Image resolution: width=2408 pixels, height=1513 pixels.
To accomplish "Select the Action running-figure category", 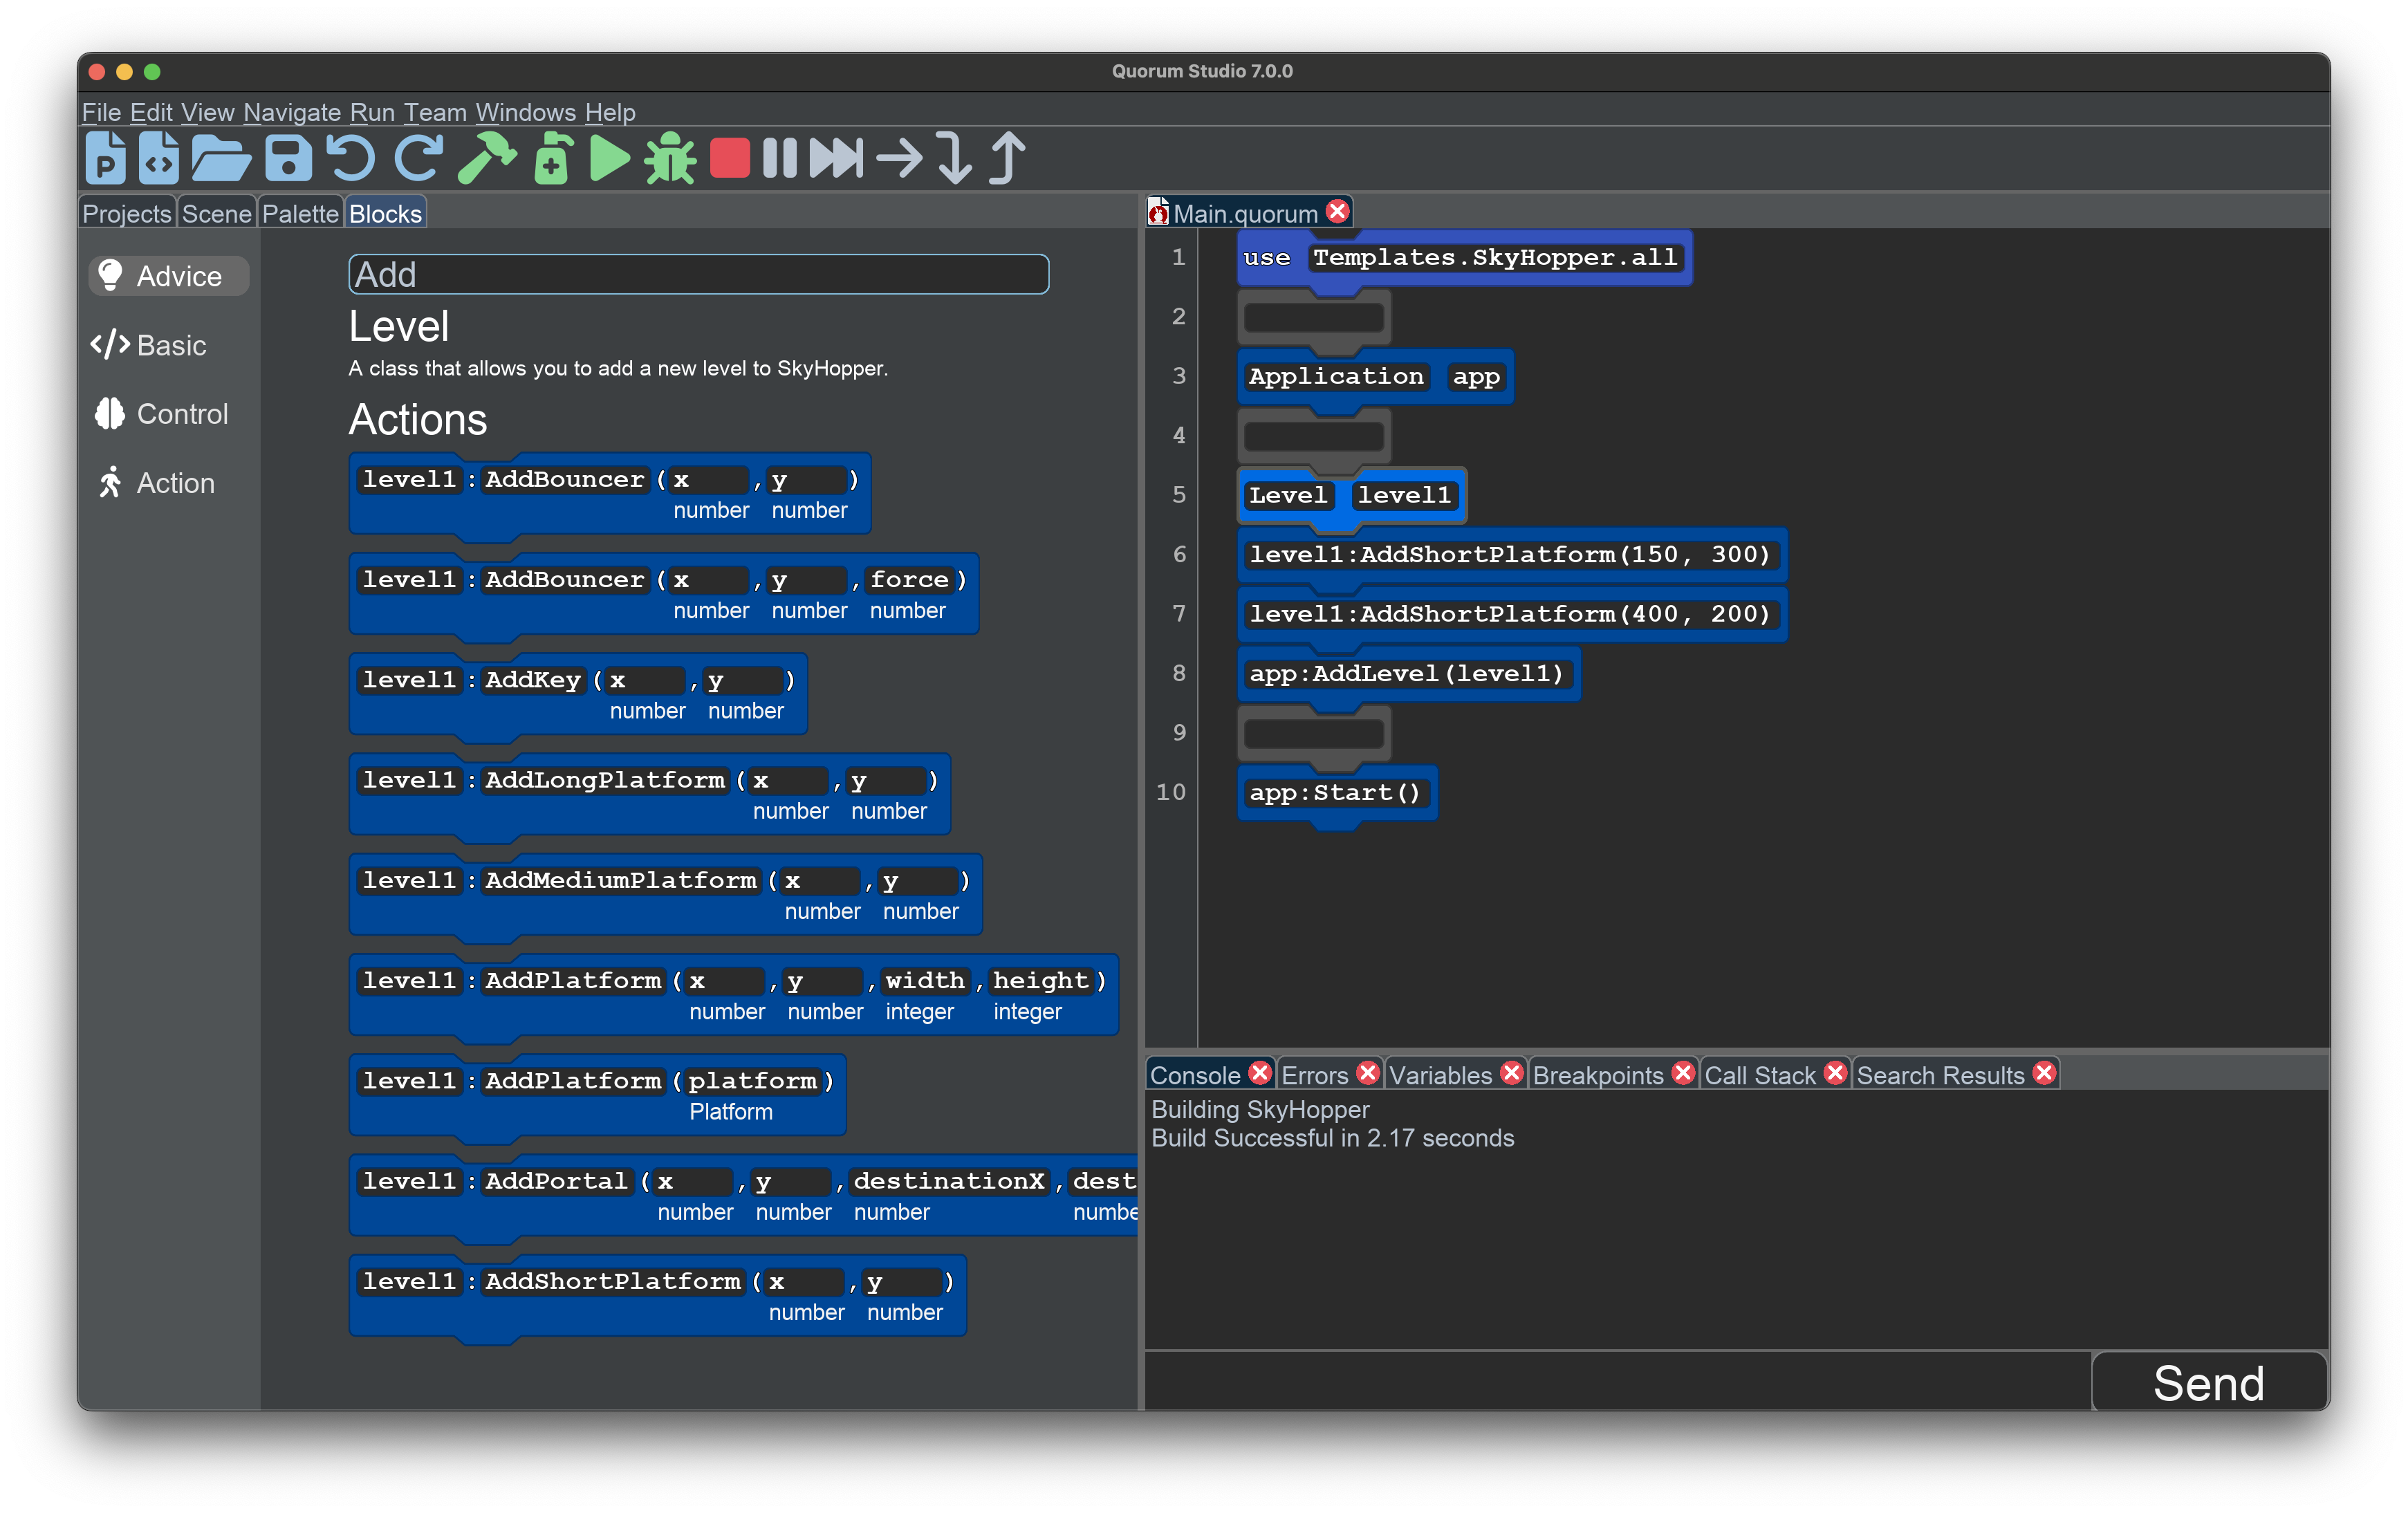I will coord(155,483).
